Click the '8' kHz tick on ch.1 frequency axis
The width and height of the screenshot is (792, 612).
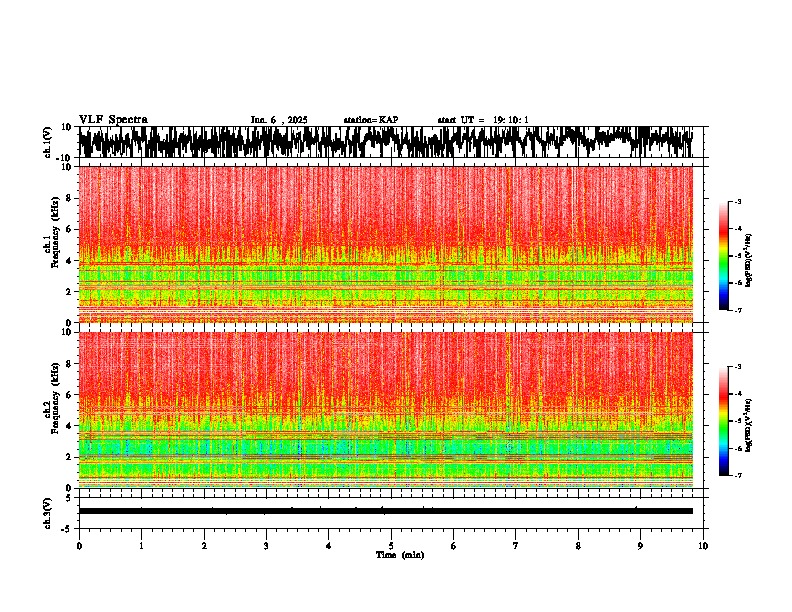point(69,198)
